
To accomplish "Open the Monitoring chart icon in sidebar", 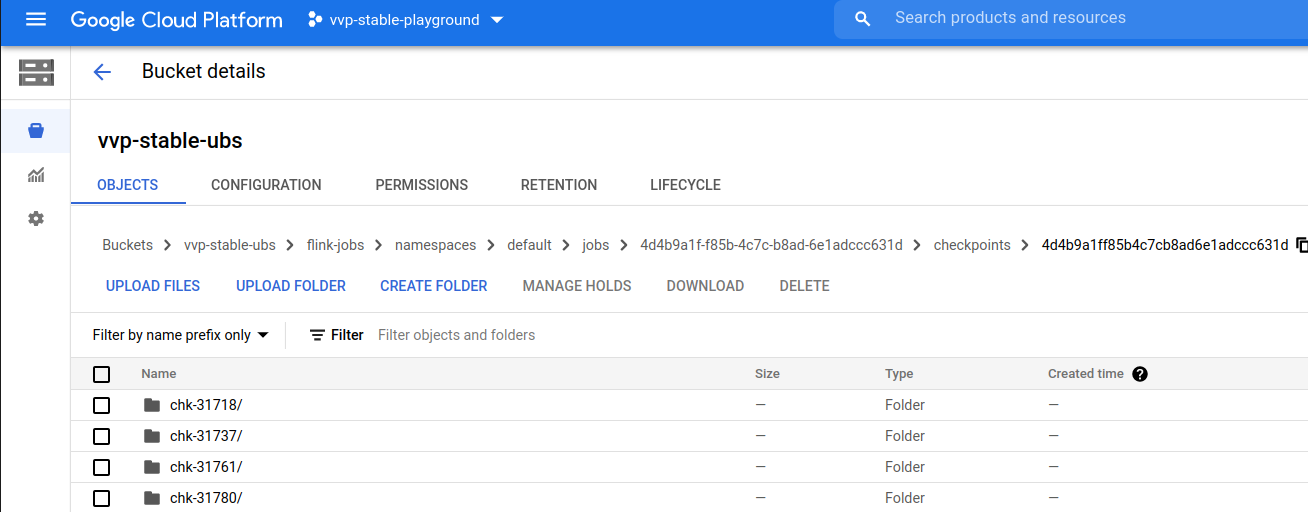I will point(36,175).
